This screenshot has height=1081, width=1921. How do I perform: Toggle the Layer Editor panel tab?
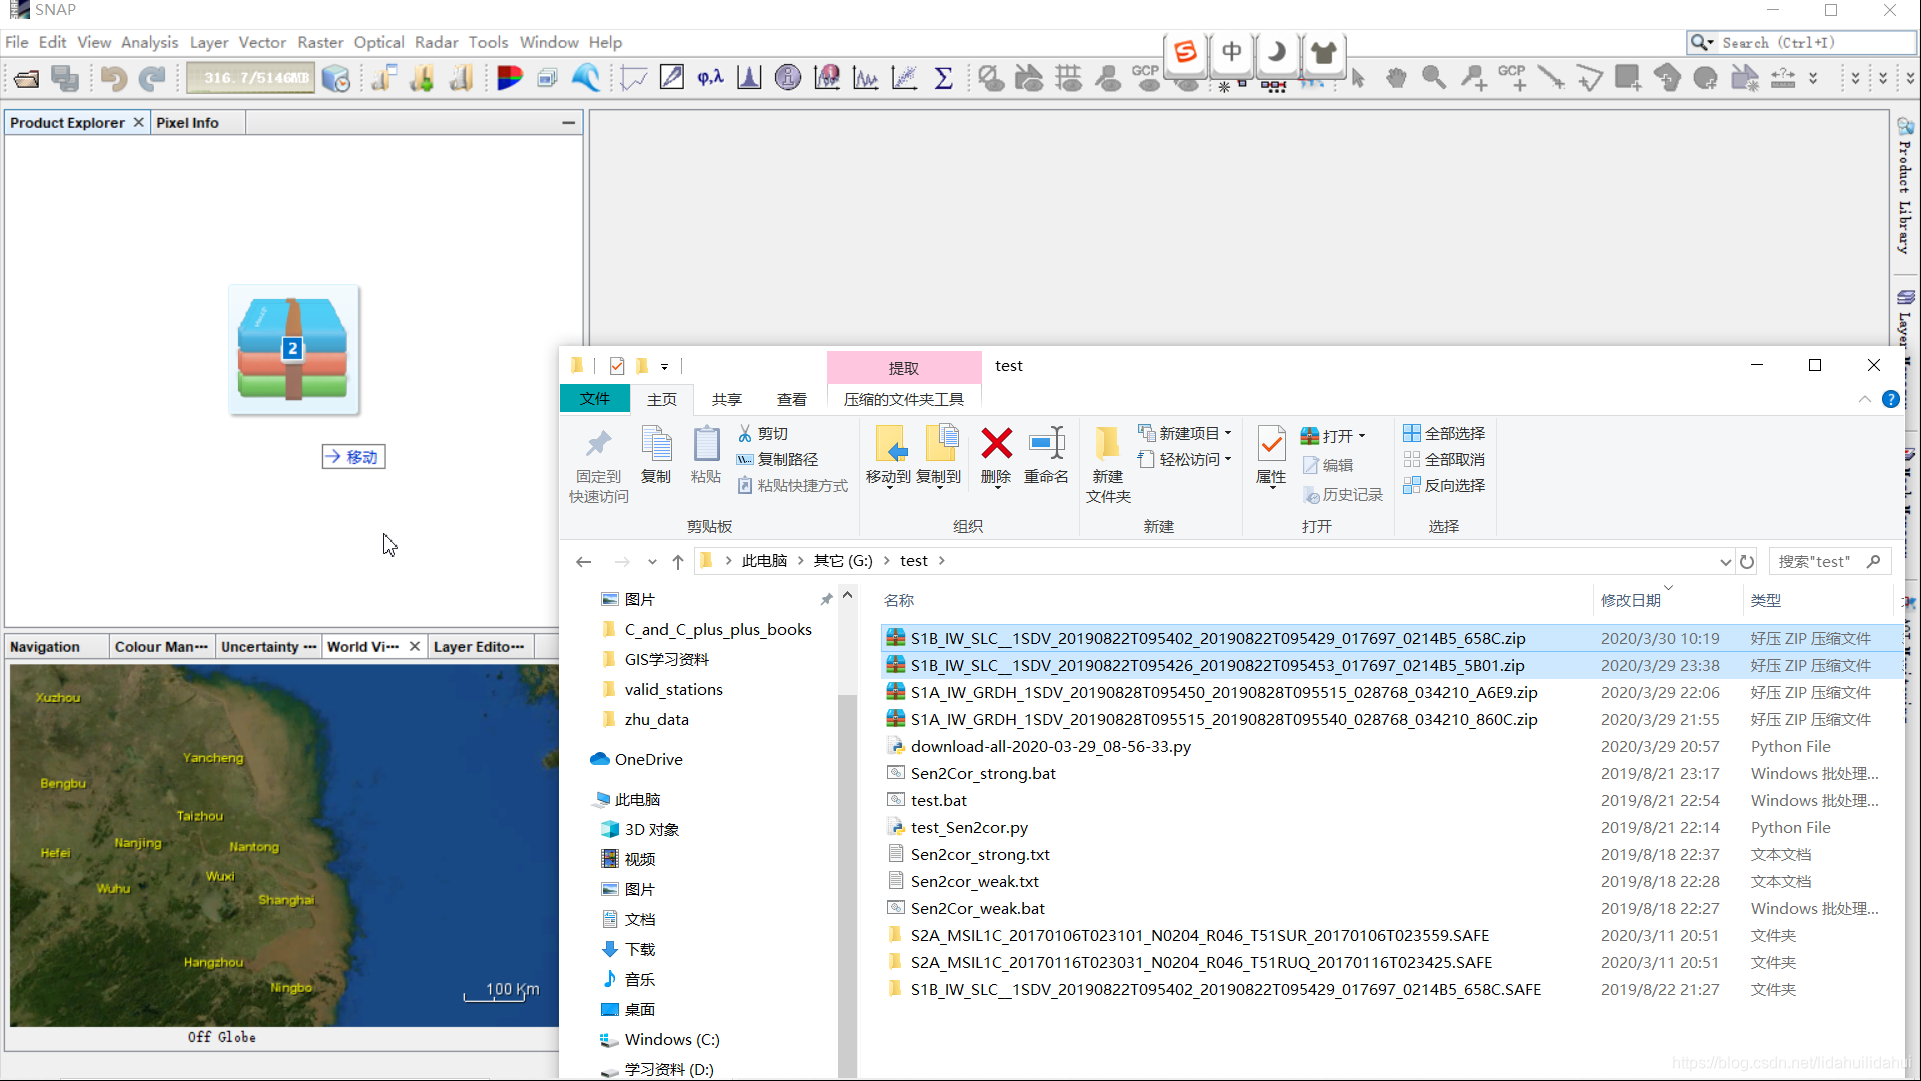pyautogui.click(x=479, y=647)
